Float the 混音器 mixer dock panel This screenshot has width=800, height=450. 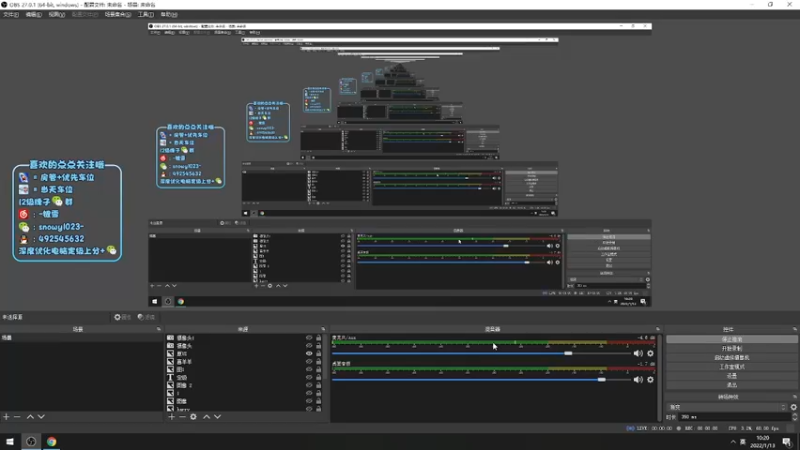[x=658, y=329]
